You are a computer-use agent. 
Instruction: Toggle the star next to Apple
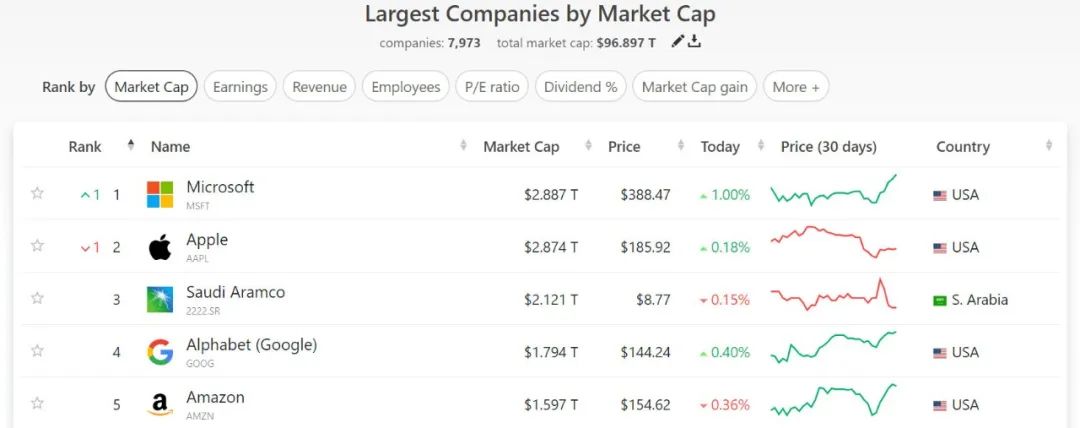(37, 246)
